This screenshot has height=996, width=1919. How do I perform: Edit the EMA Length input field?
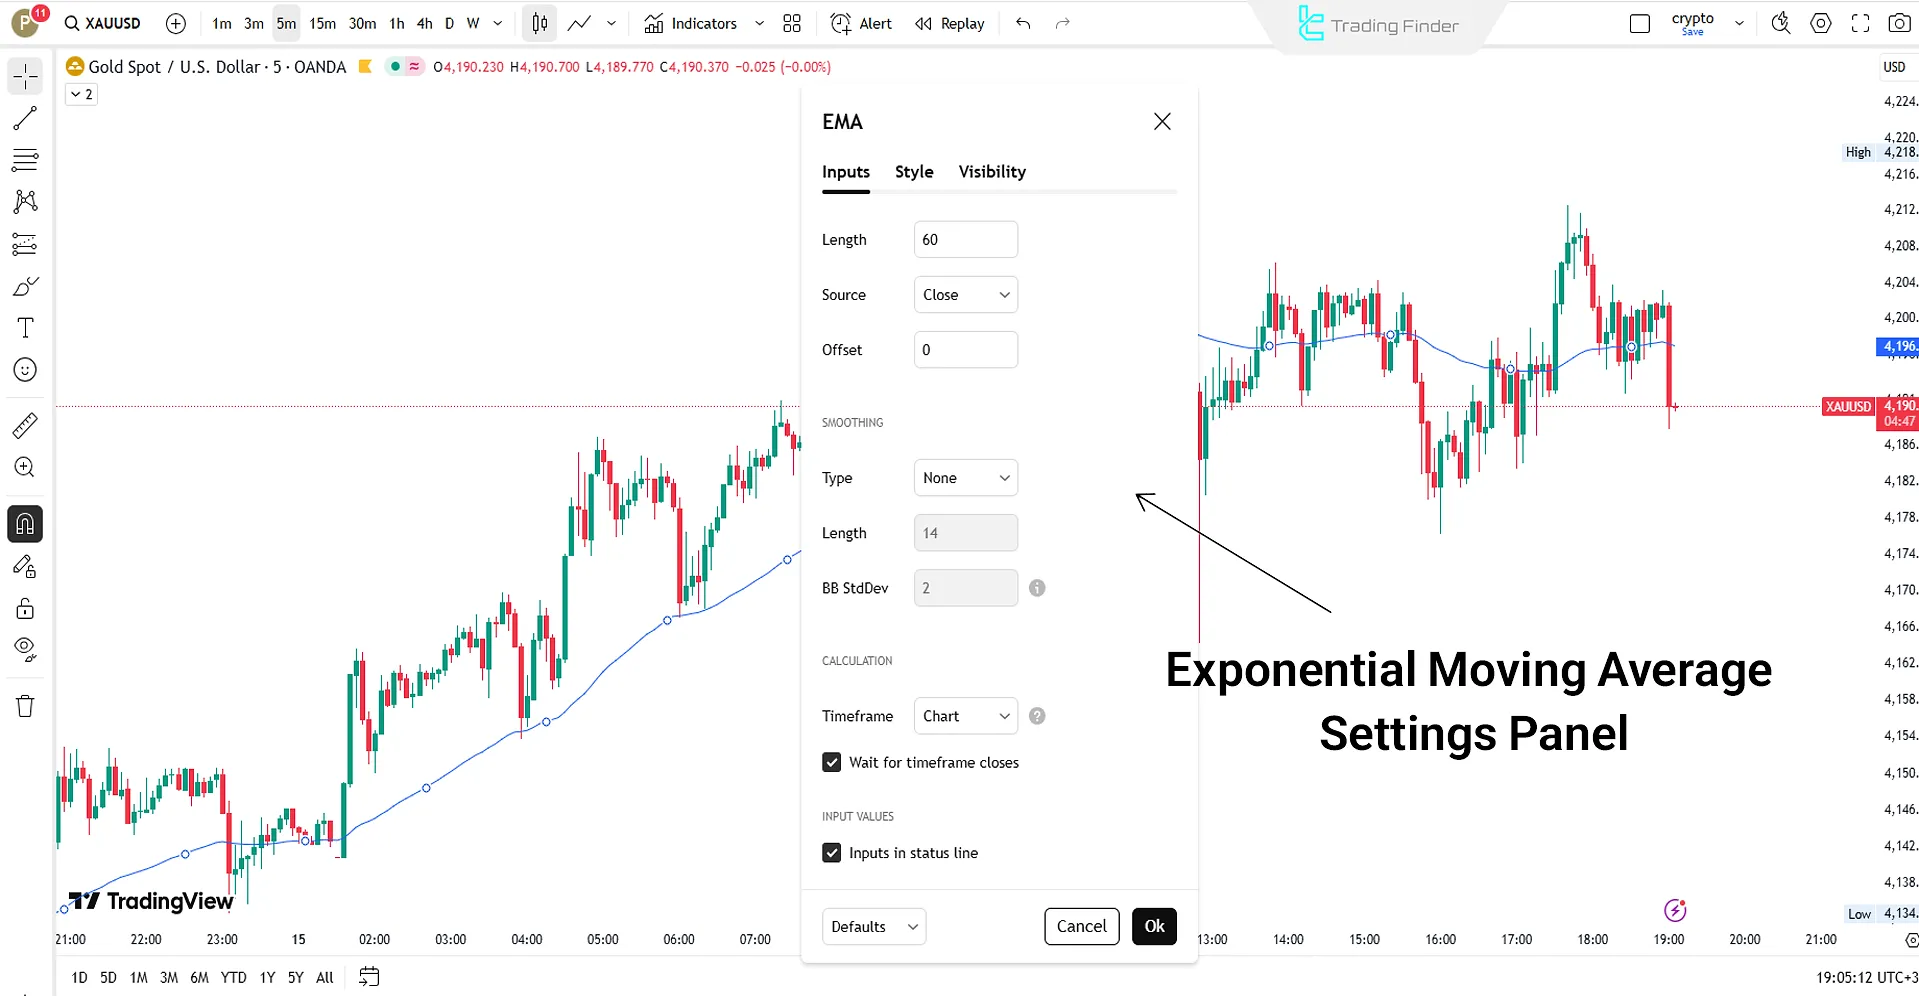click(x=964, y=239)
